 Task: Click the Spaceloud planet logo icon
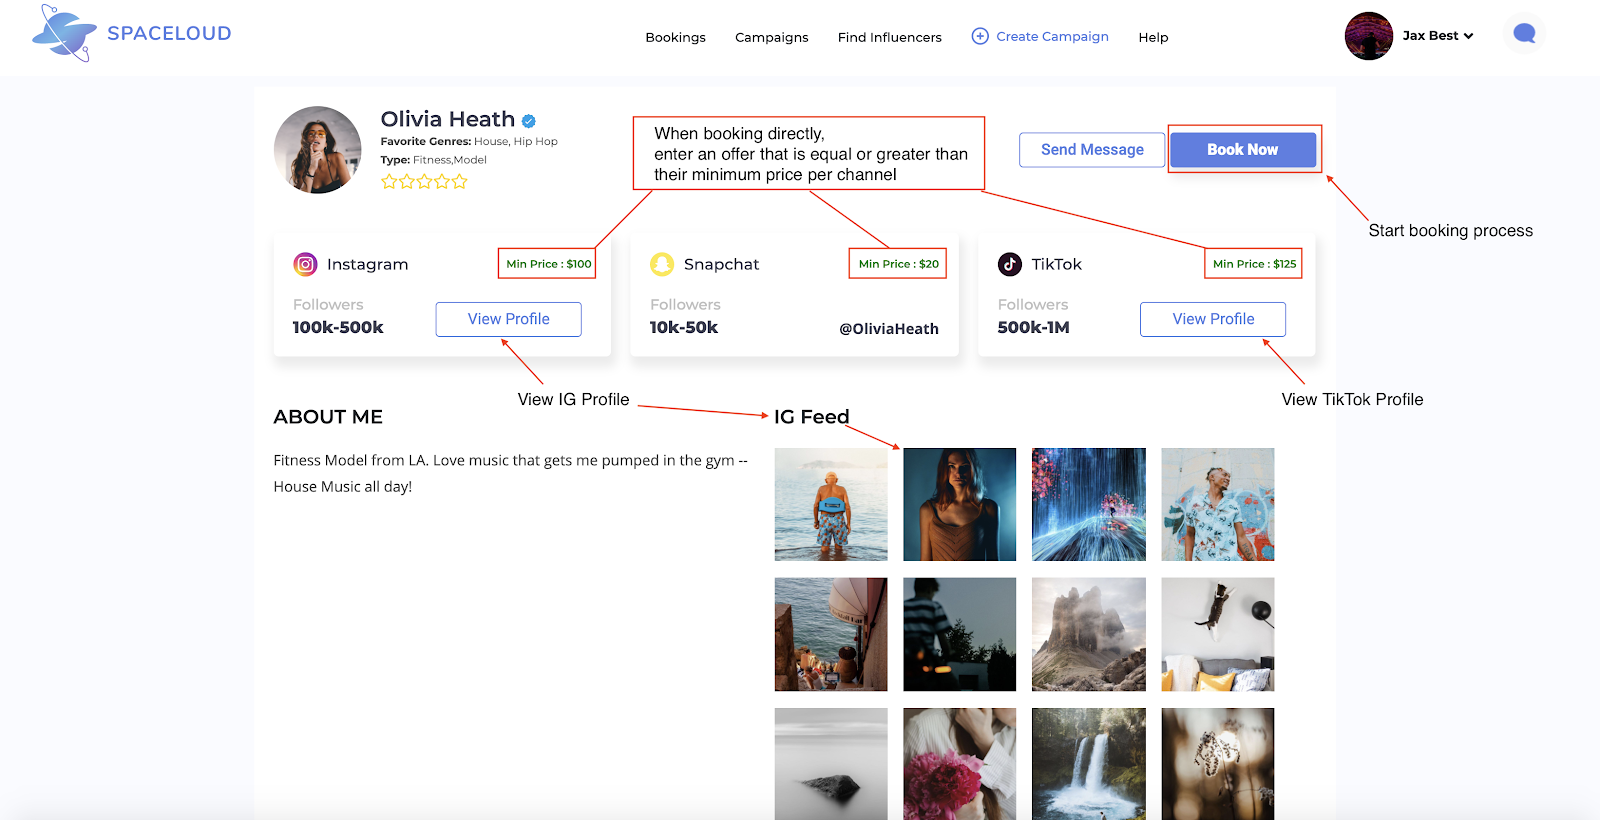(65, 33)
